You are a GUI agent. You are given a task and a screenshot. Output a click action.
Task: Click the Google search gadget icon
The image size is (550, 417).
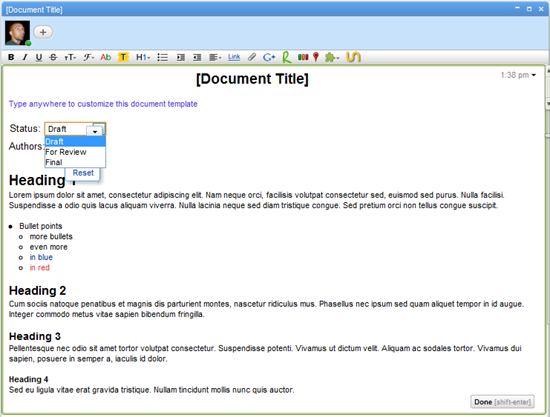pos(269,57)
